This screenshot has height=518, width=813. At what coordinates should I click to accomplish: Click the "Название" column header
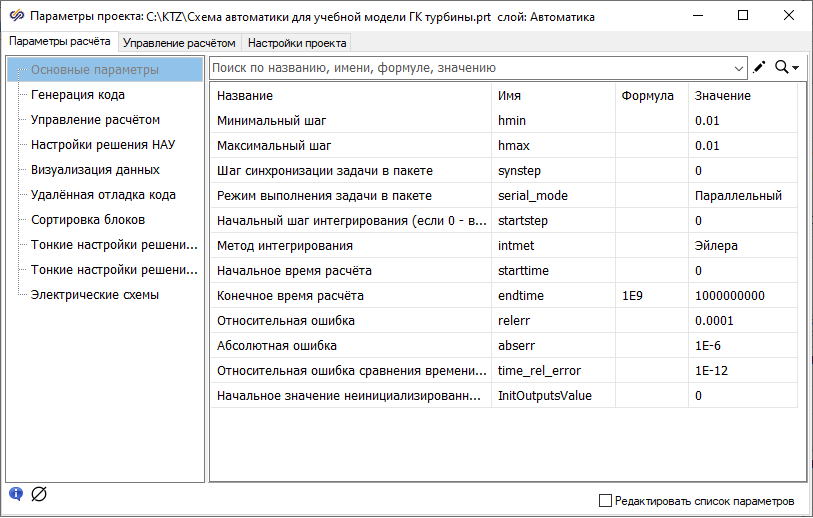[x=245, y=95]
